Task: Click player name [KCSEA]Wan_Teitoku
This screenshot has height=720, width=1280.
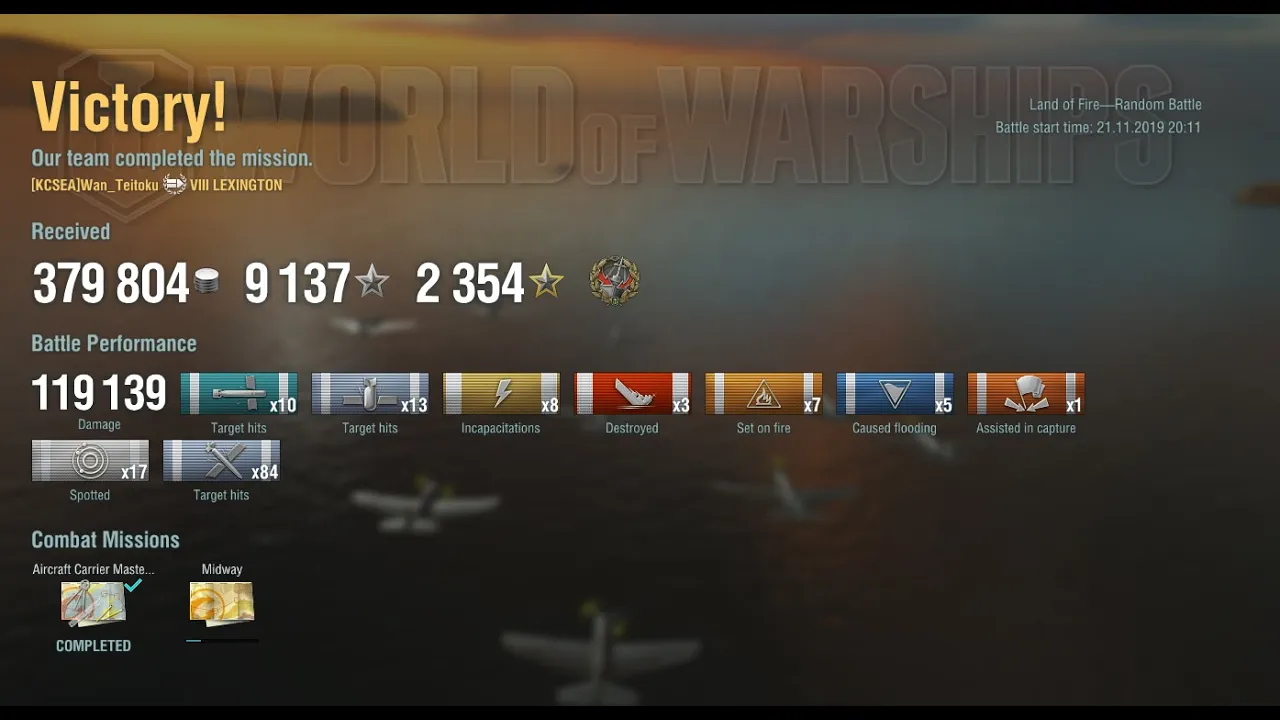Action: pos(95,185)
